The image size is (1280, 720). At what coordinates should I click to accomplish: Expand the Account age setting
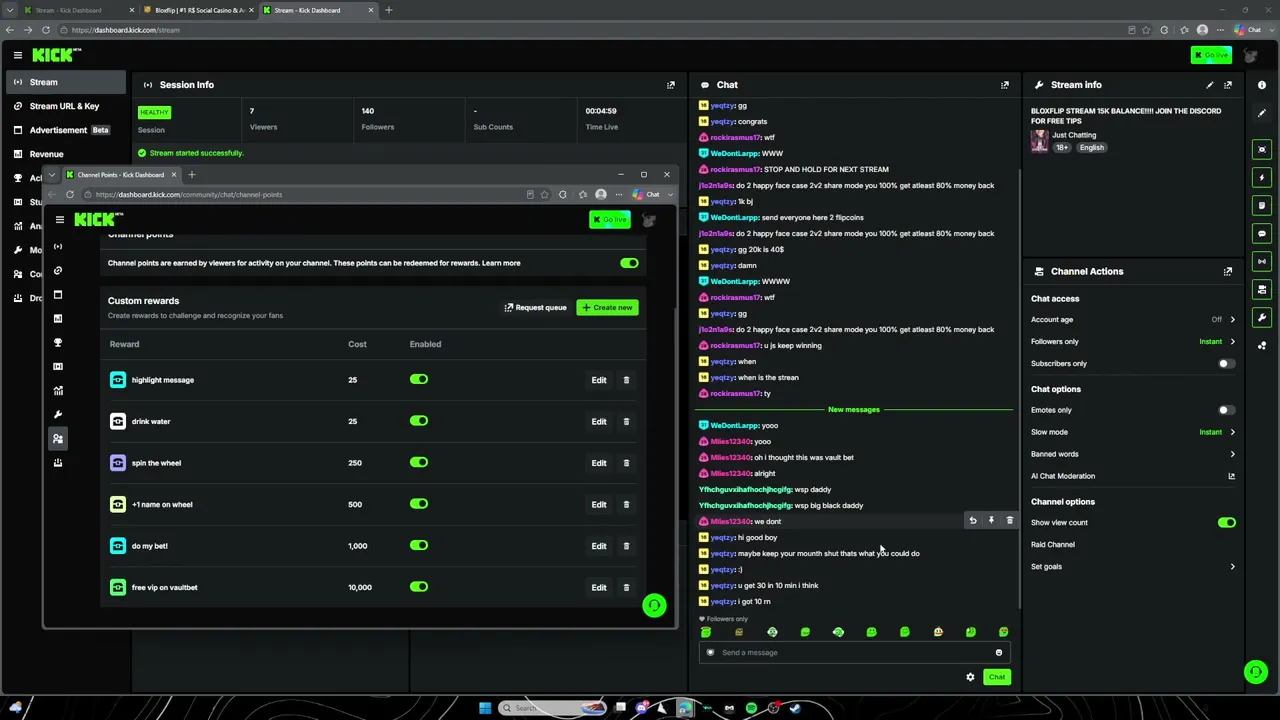(x=1232, y=320)
